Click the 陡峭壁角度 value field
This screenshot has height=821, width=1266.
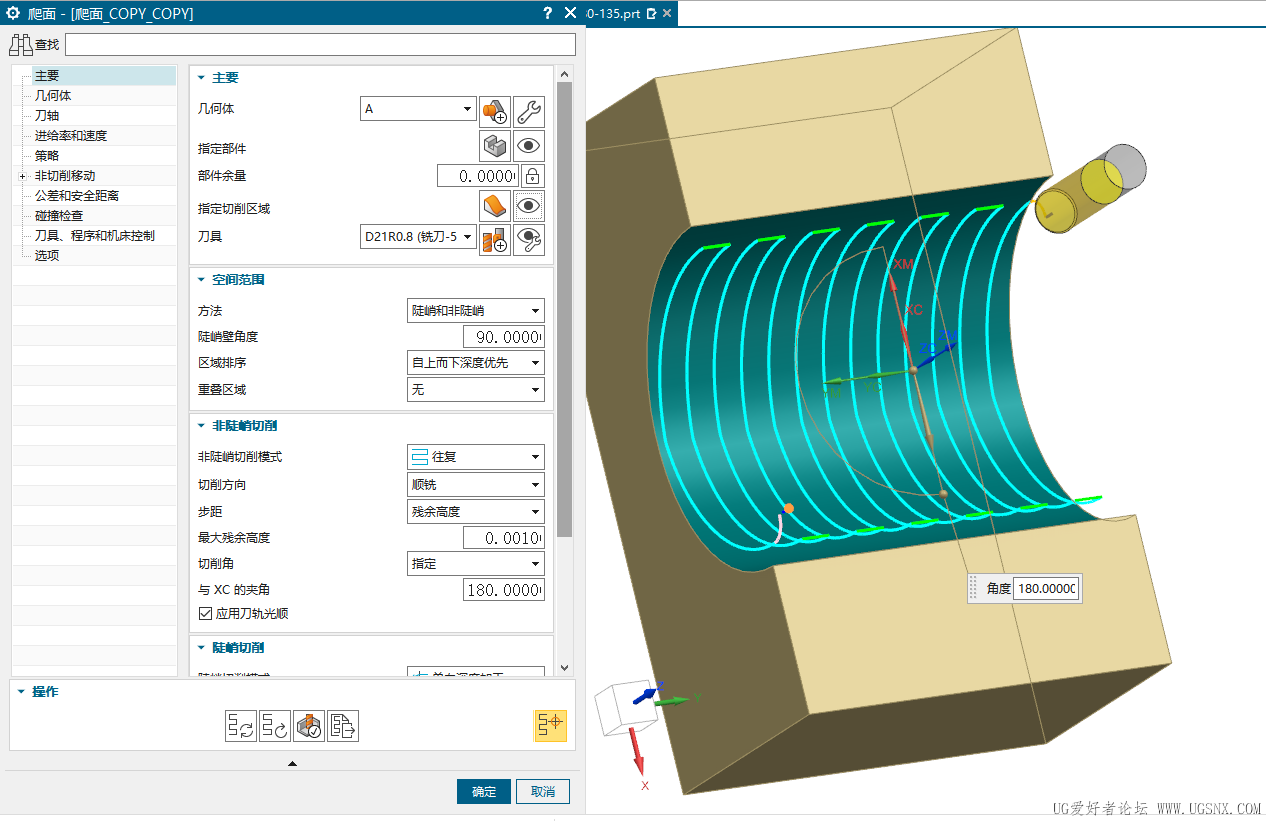coord(504,337)
